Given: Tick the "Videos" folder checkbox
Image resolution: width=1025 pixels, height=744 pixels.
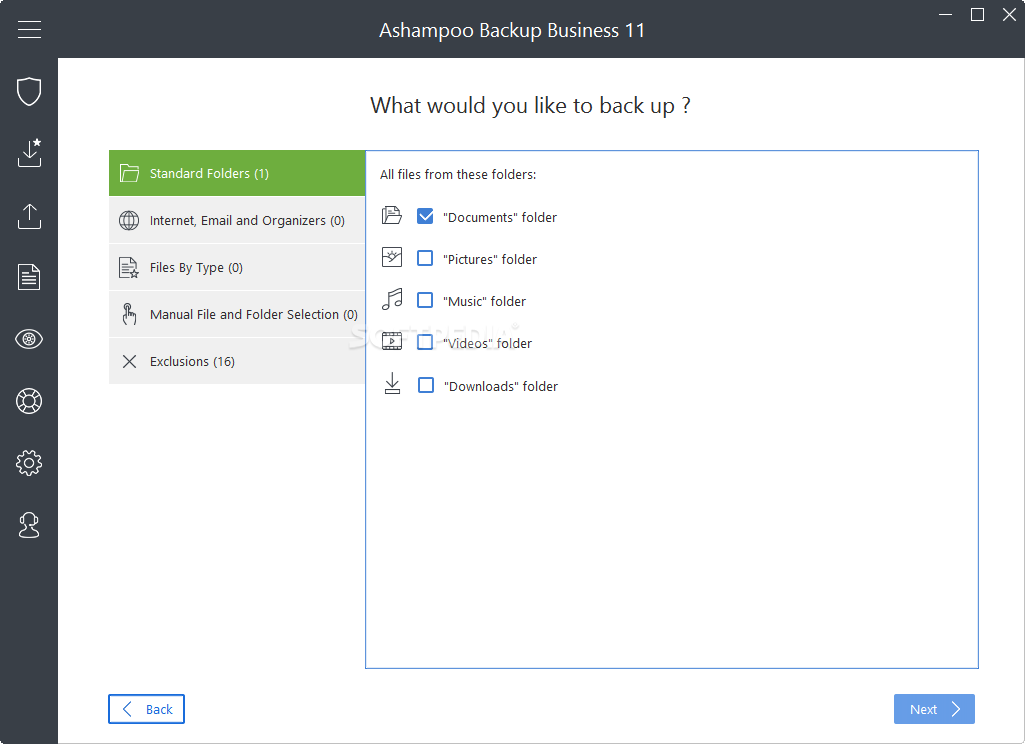Looking at the screenshot, I should coord(425,342).
